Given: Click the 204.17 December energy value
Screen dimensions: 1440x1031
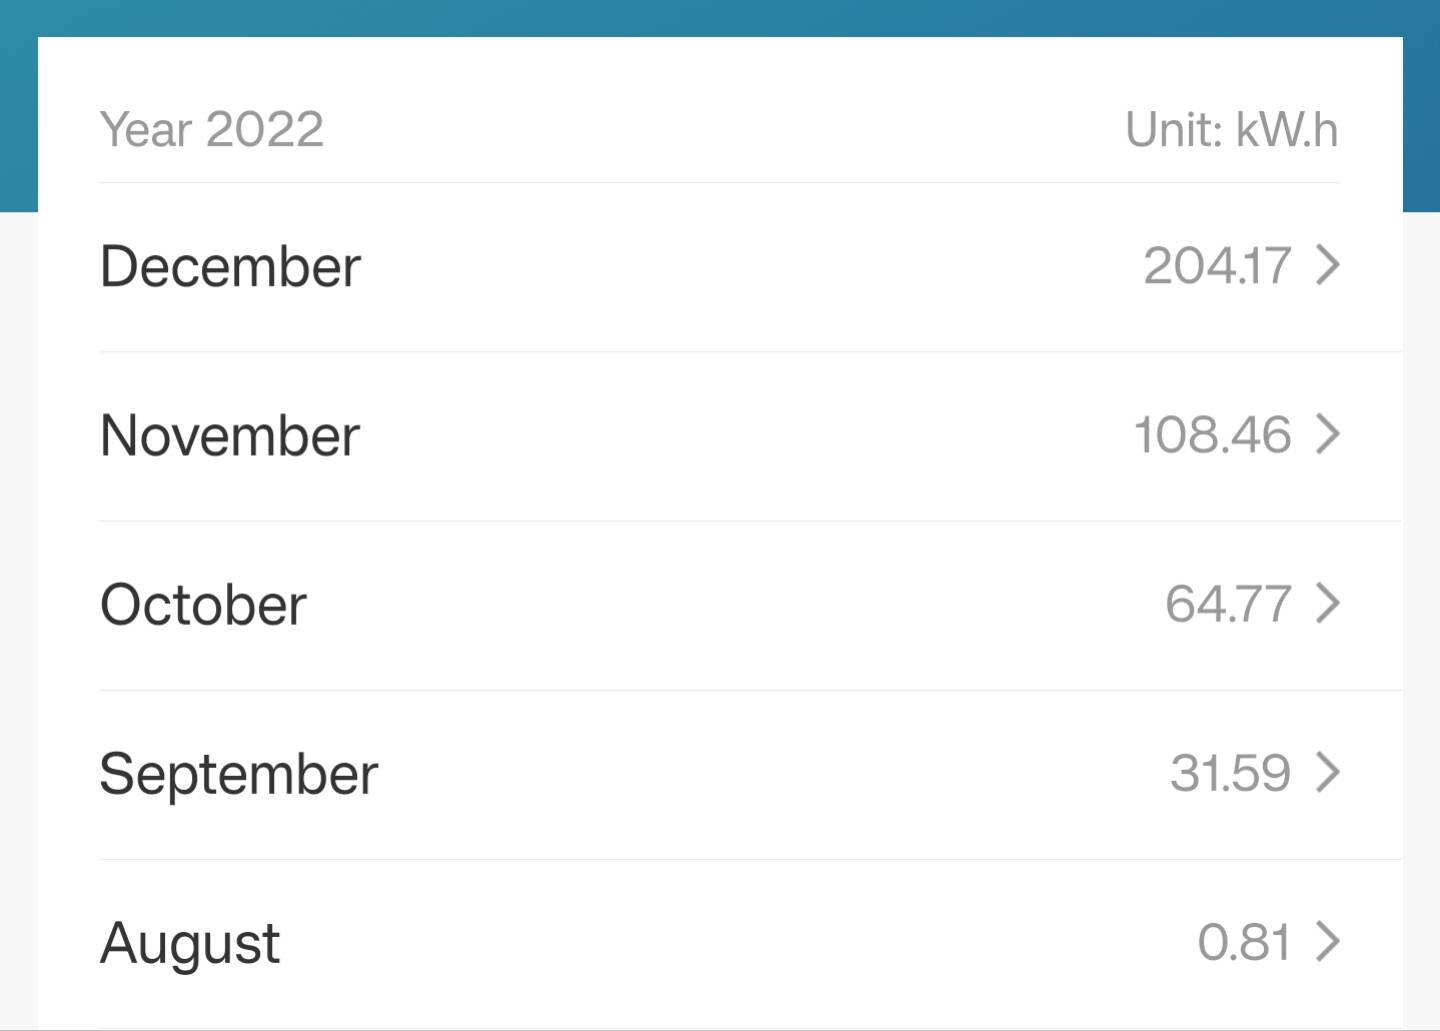Looking at the screenshot, I should click(1217, 266).
